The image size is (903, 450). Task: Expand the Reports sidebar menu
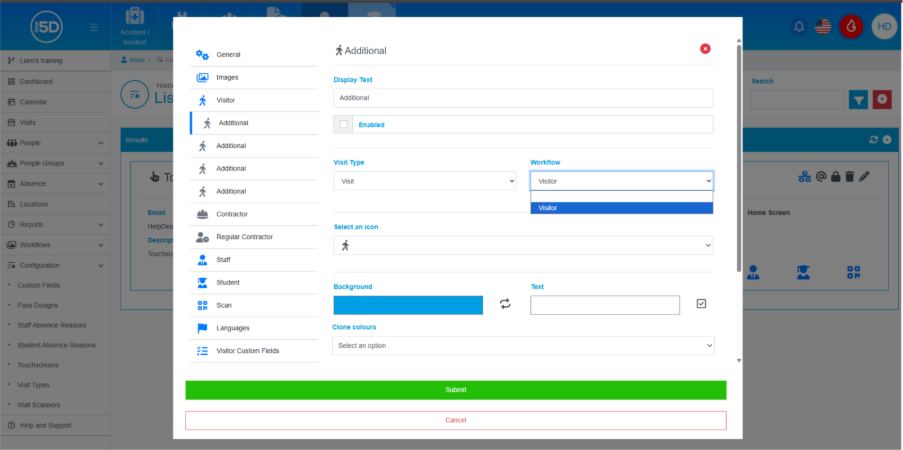click(x=55, y=225)
